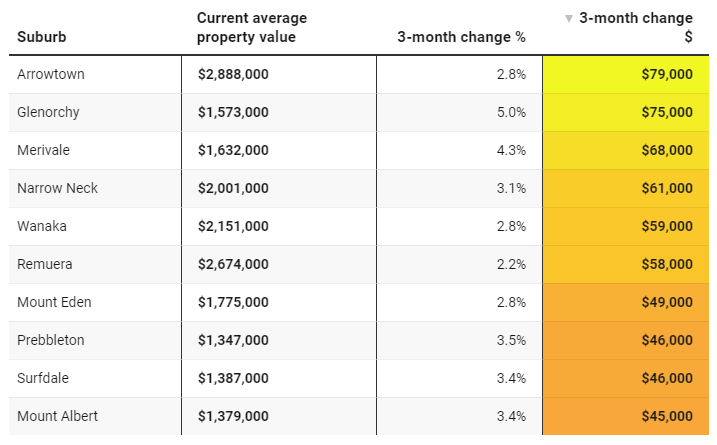Click the Surfdale suburb name
The image size is (717, 445).
(43, 378)
